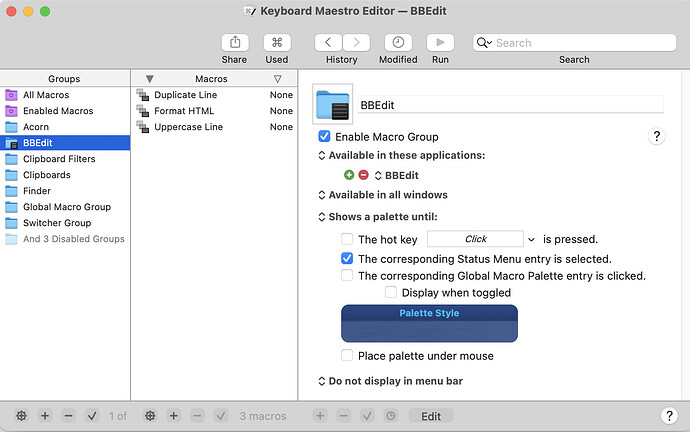Uncheck the Status Menu entry is selected option
Image resolution: width=690 pixels, height=432 pixels.
point(347,258)
